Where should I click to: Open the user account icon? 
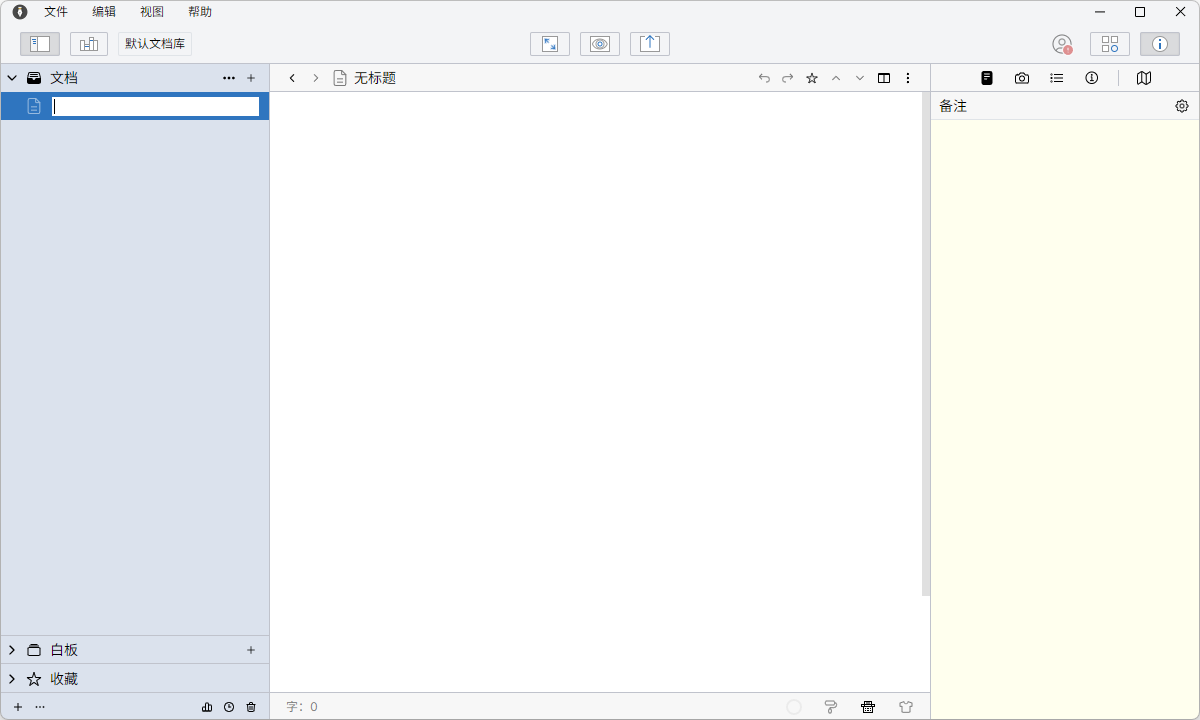(x=1062, y=44)
